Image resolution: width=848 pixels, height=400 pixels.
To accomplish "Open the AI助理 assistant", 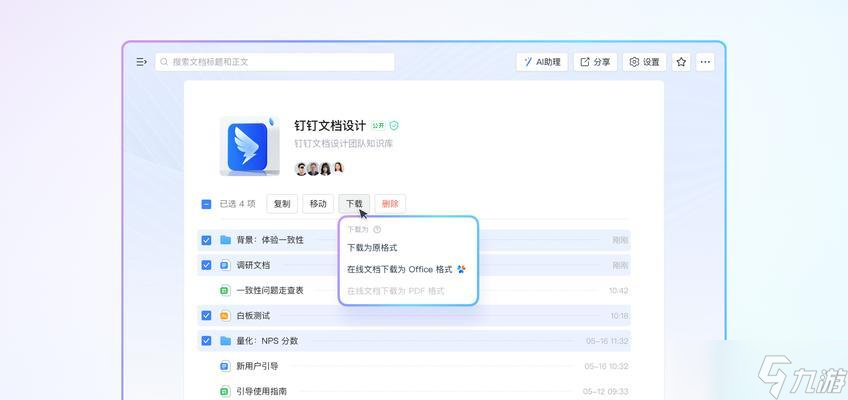I will 542,62.
